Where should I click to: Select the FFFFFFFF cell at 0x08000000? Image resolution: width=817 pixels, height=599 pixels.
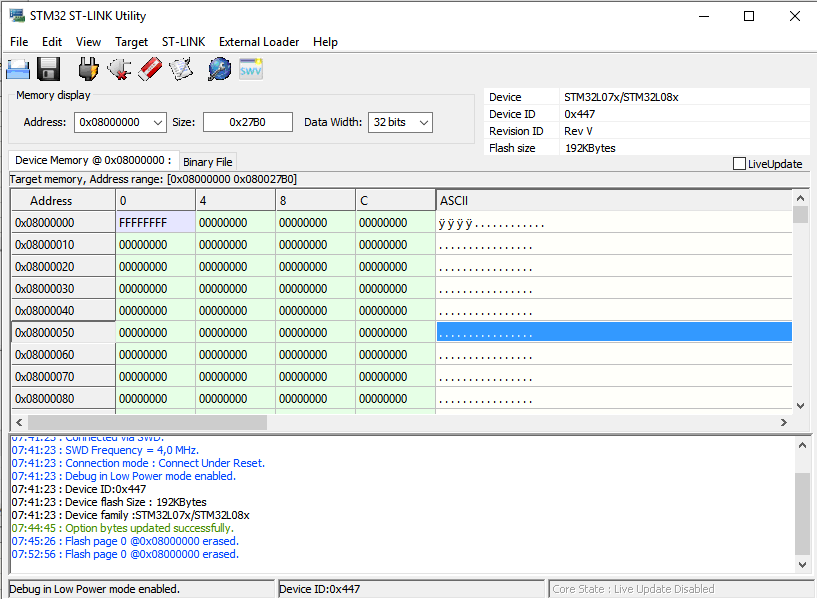[156, 222]
